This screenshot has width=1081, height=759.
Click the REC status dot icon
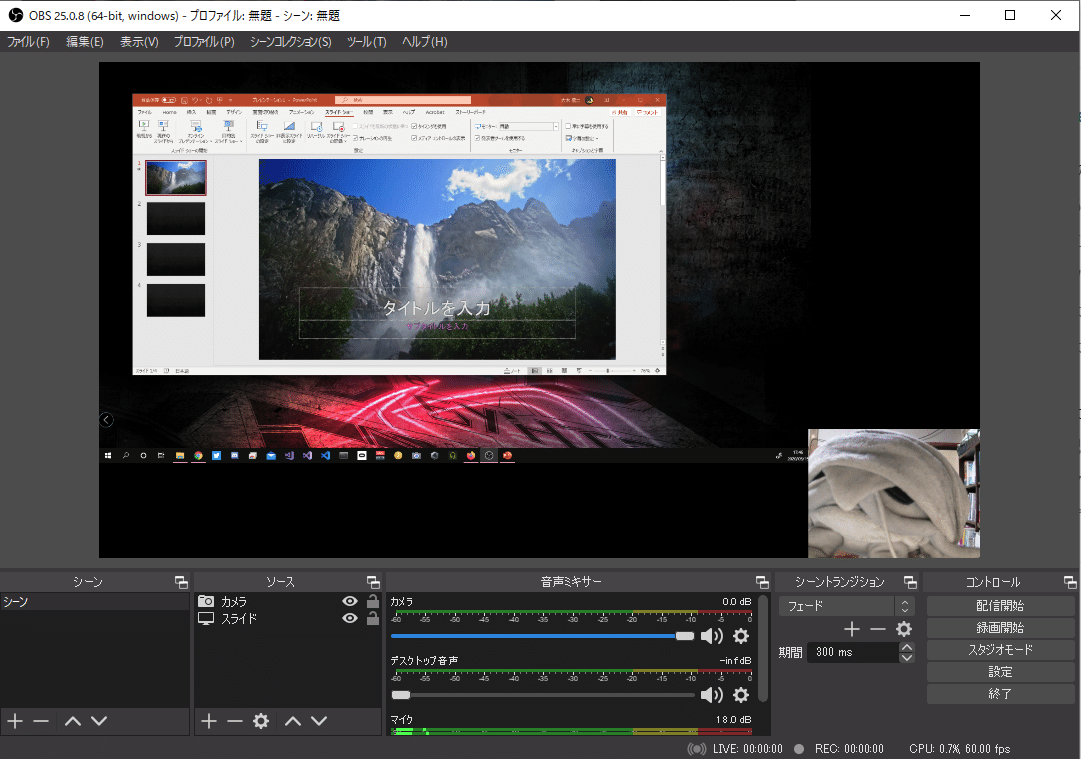click(799, 749)
